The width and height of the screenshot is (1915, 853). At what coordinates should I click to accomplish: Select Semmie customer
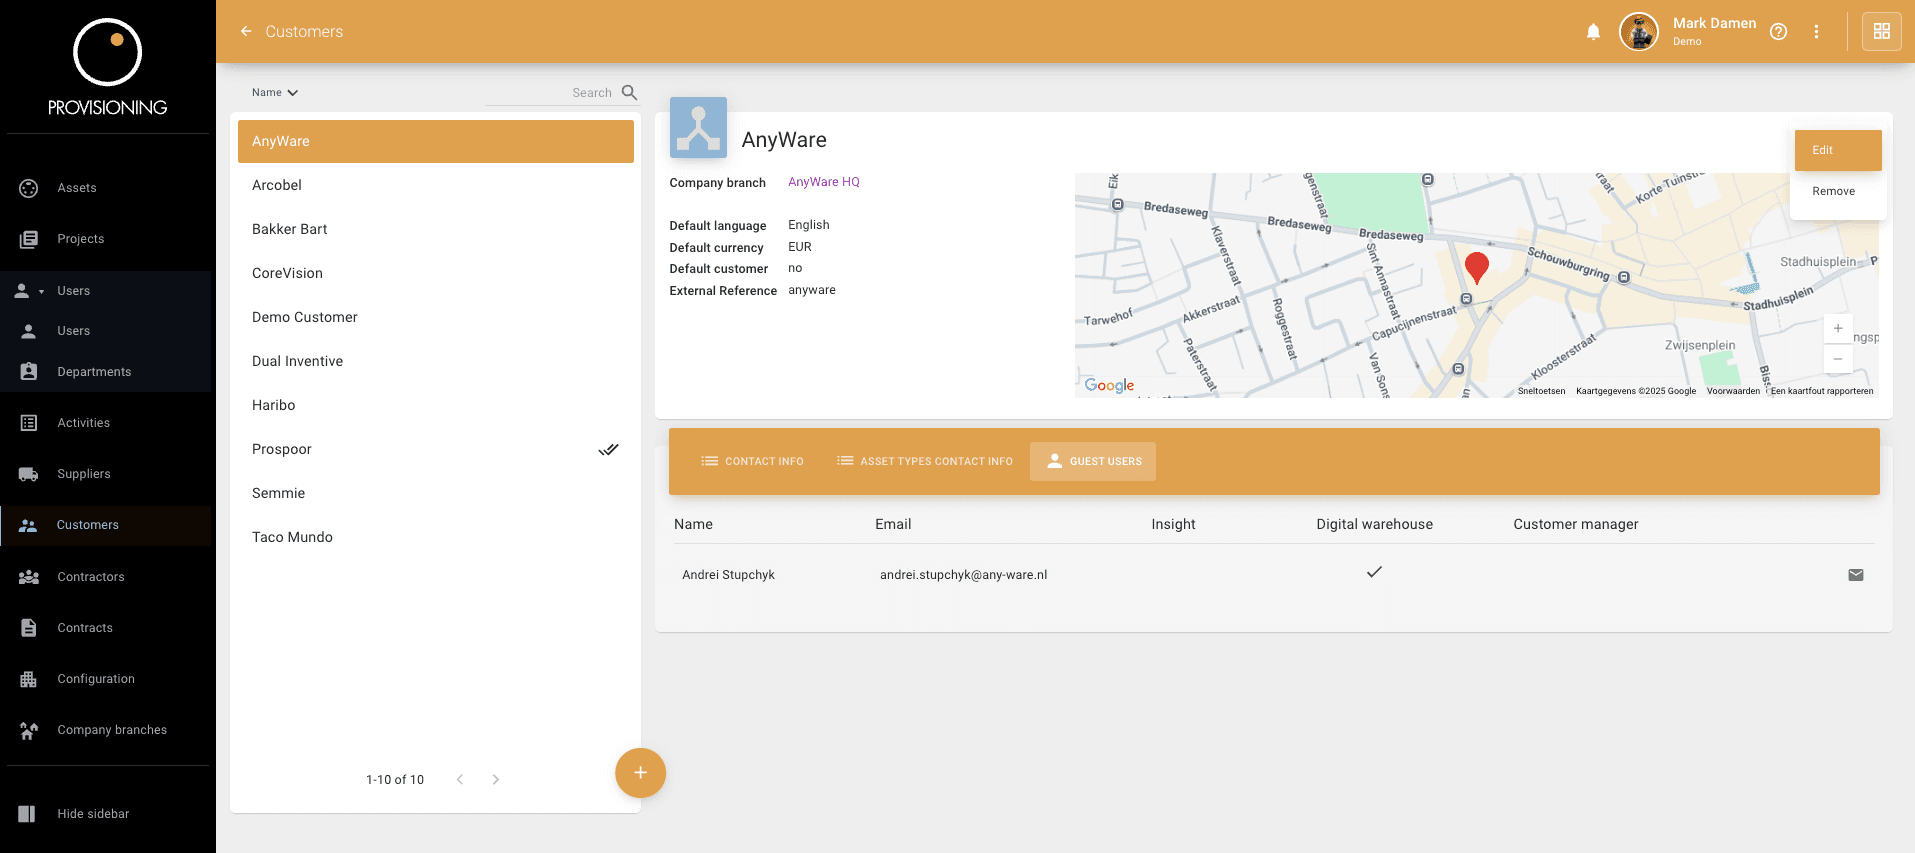[x=436, y=493]
